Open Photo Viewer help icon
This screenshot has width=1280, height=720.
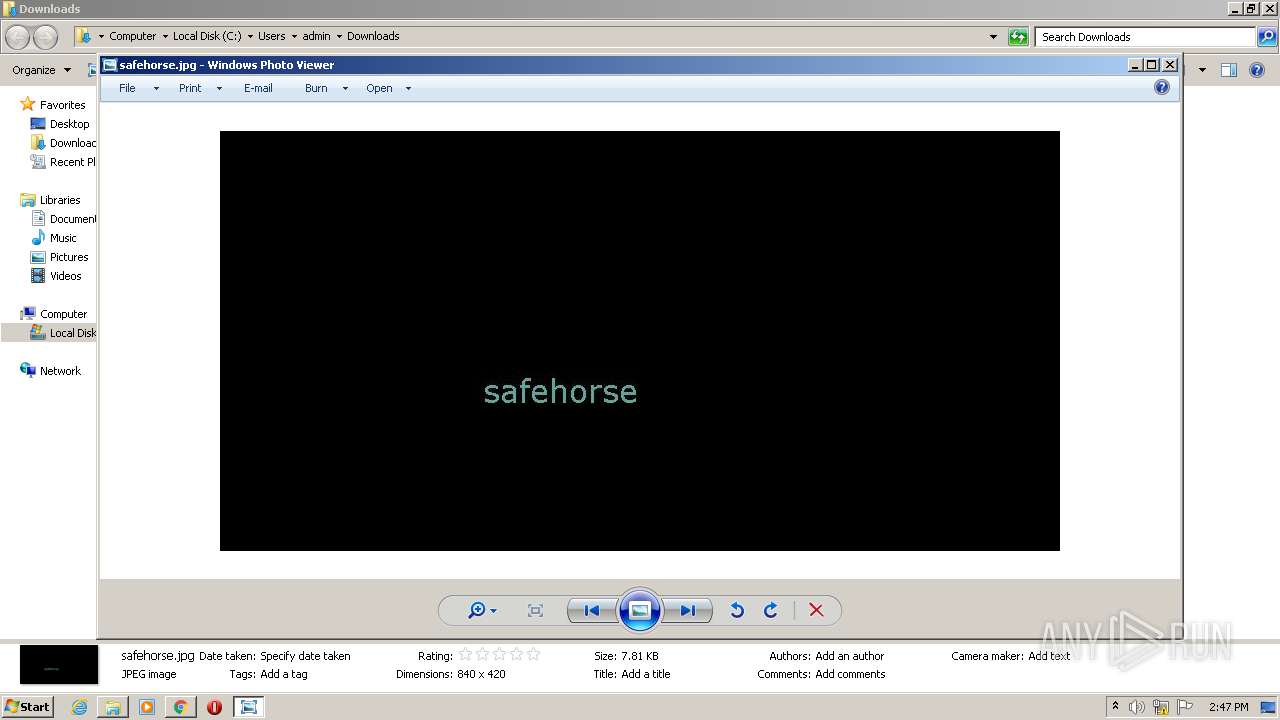[x=1162, y=88]
